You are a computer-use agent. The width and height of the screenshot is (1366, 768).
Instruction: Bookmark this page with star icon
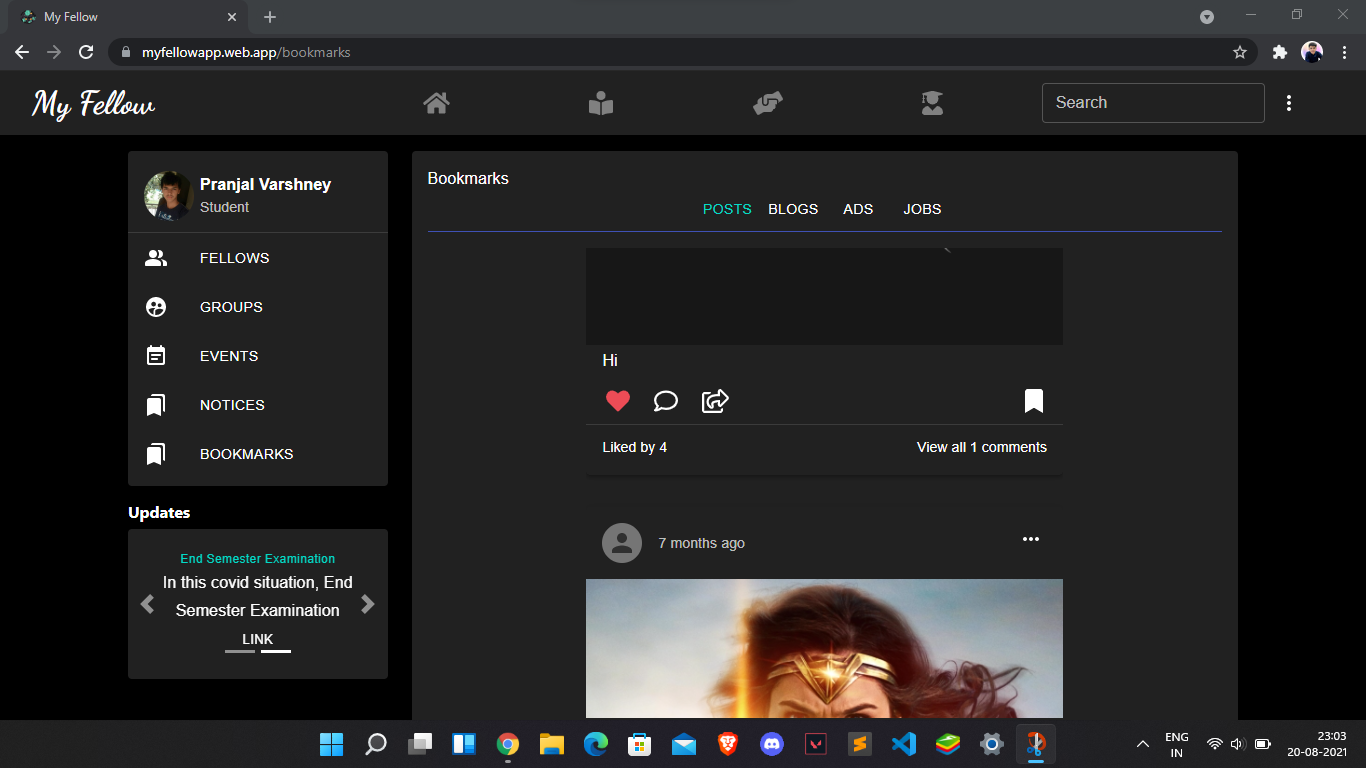[x=1240, y=52]
